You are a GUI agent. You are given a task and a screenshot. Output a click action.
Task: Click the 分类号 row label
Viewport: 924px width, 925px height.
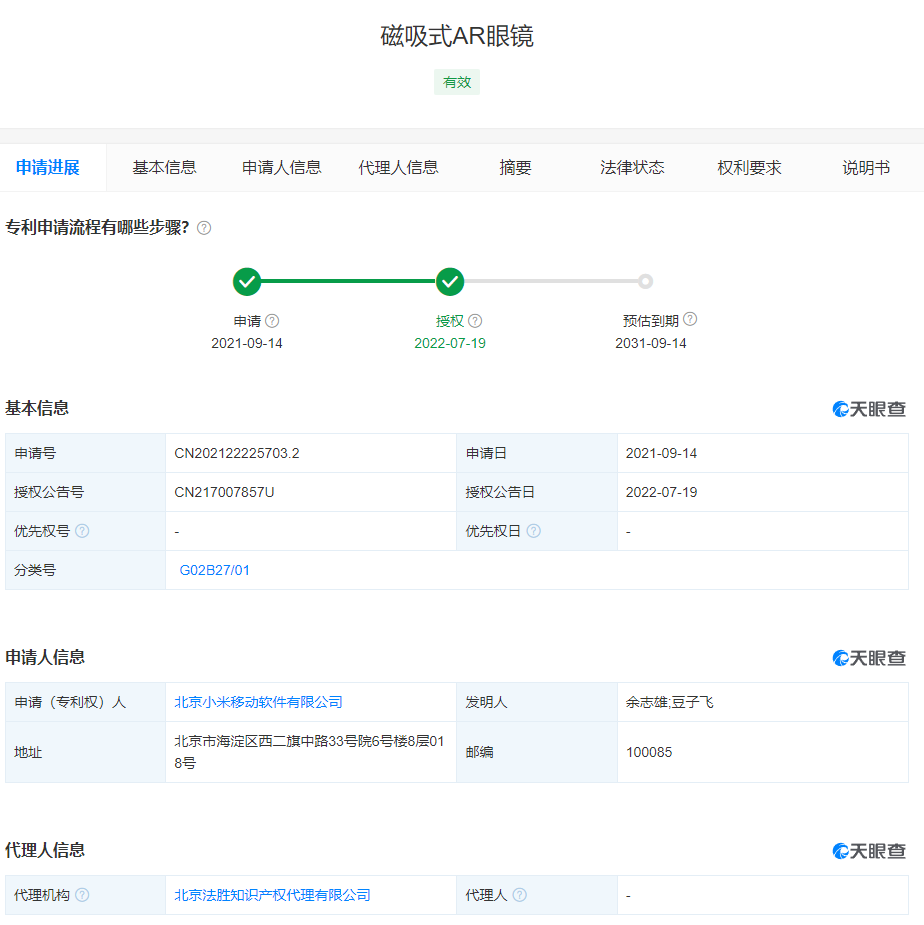click(35, 570)
